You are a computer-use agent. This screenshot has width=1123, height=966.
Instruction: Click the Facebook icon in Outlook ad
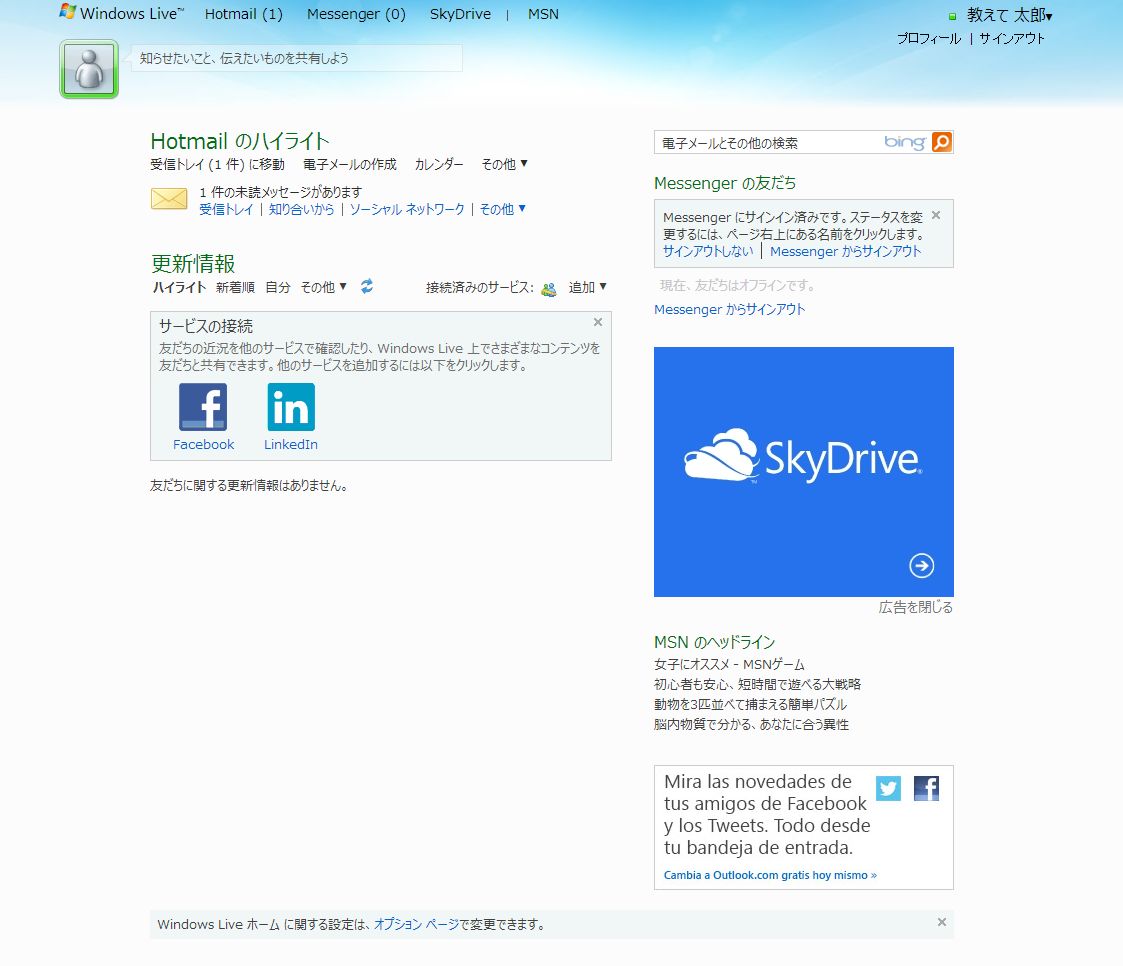pyautogui.click(x=926, y=788)
